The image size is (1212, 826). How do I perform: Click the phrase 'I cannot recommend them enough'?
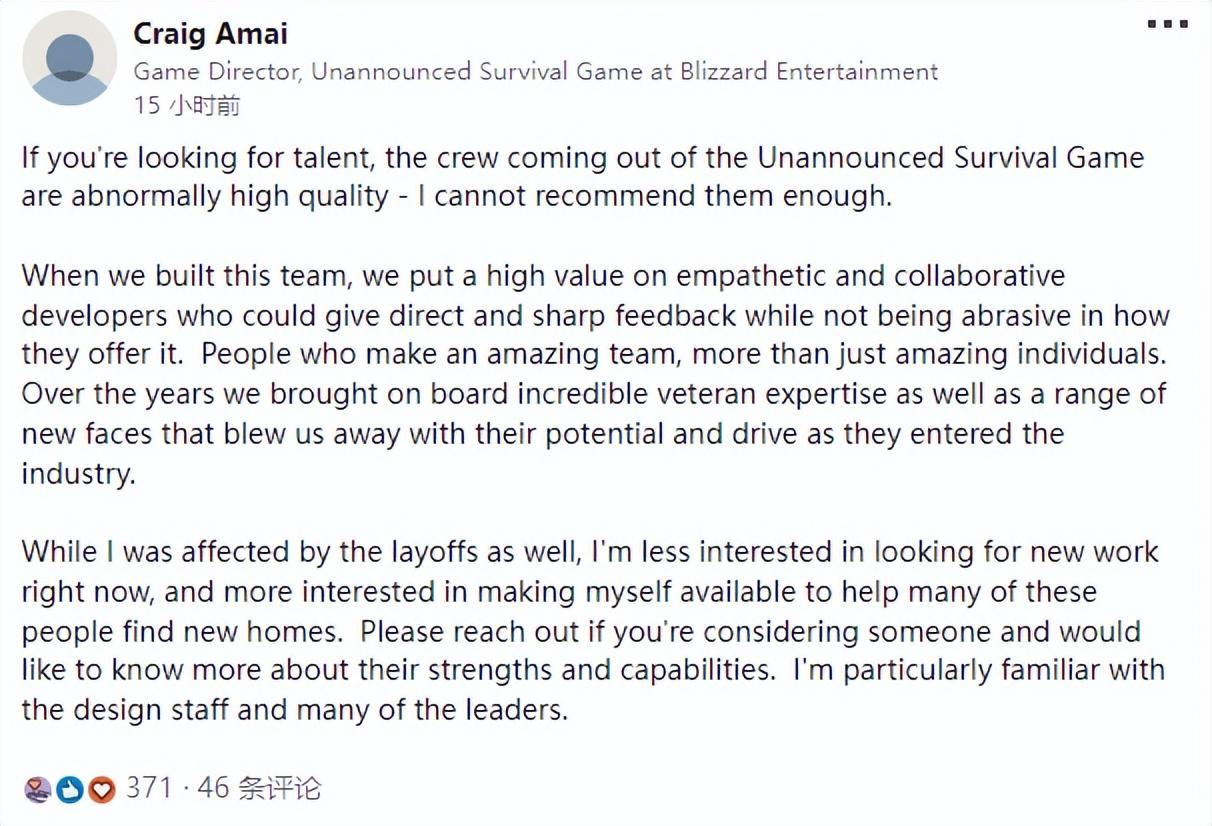coord(653,195)
